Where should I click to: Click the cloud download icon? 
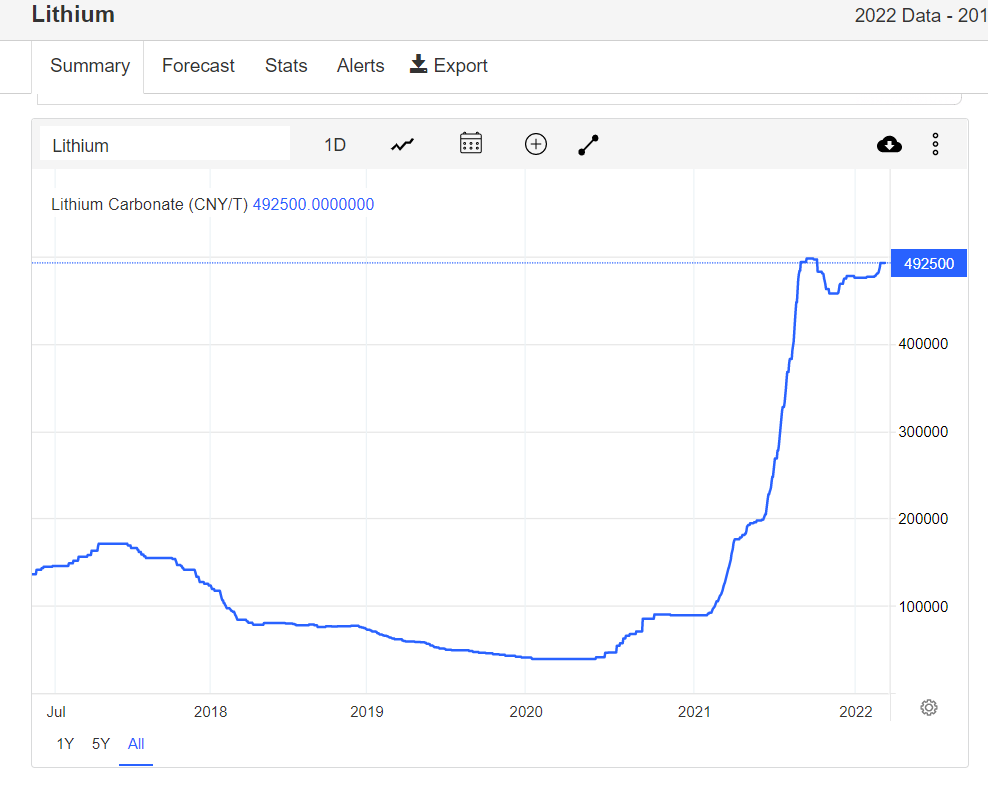coord(889,144)
